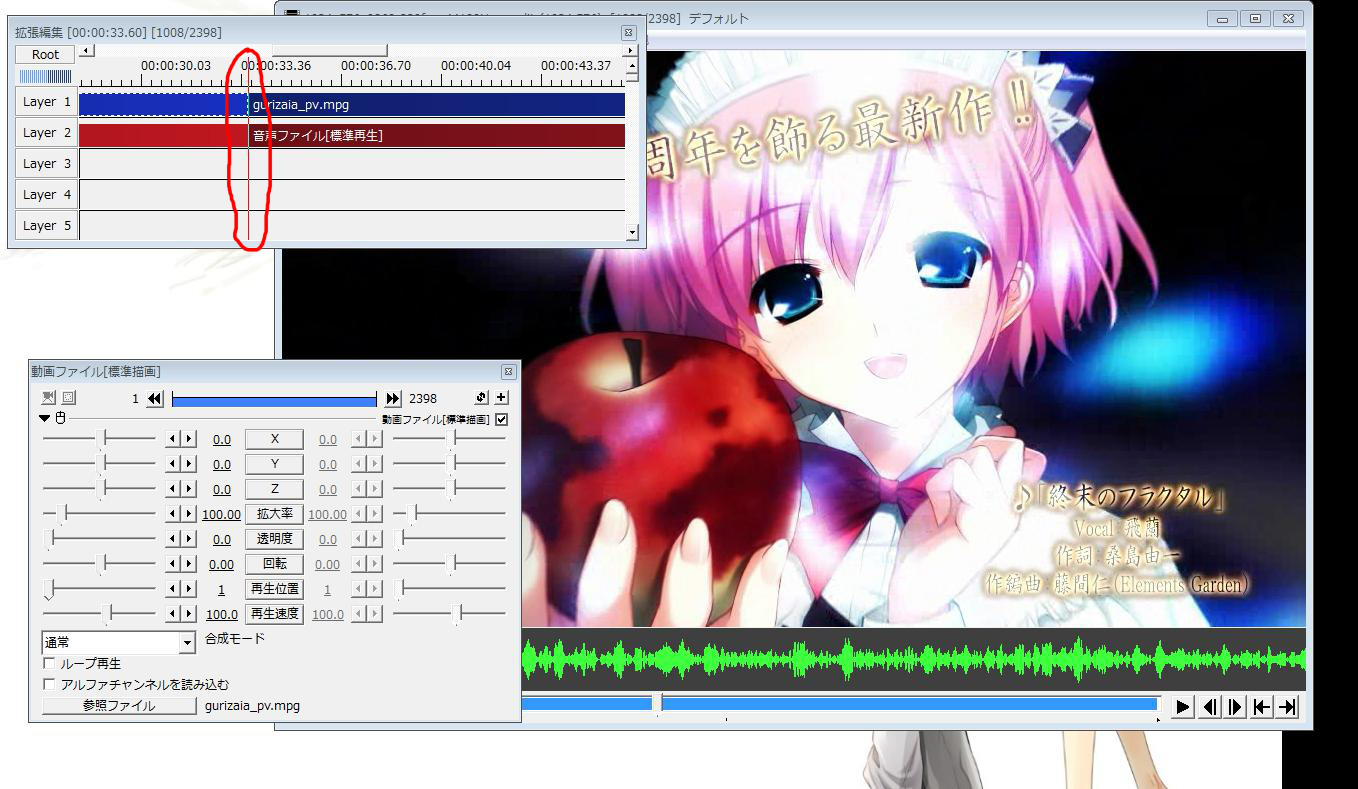Increase 拡大率 start value with its right arrow
This screenshot has height=789, width=1358.
188,514
